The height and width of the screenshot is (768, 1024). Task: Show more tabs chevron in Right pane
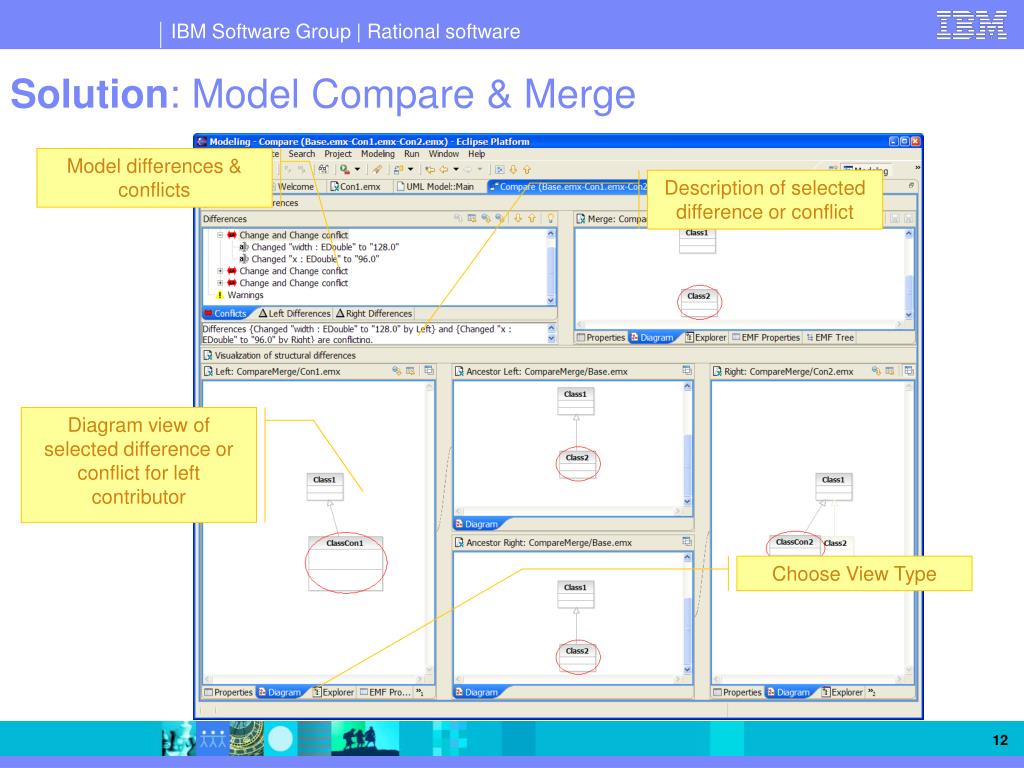(872, 692)
